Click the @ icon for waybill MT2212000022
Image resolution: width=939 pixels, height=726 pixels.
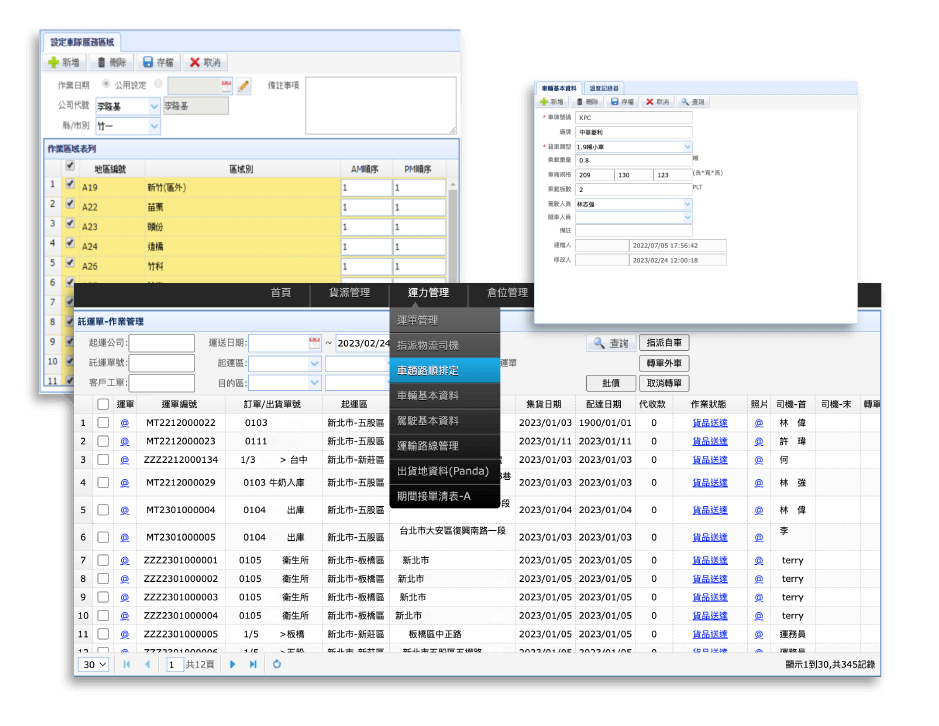coord(125,423)
